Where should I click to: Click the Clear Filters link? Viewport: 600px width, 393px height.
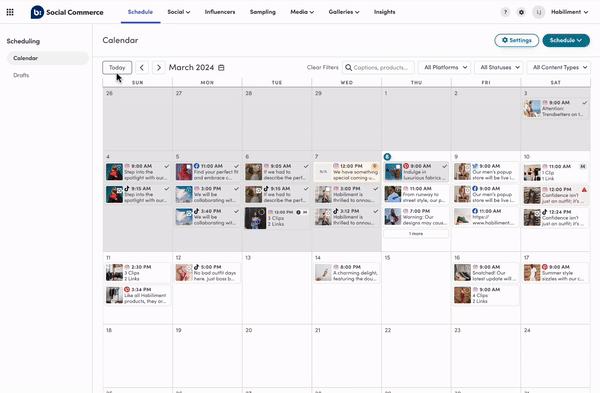point(323,68)
